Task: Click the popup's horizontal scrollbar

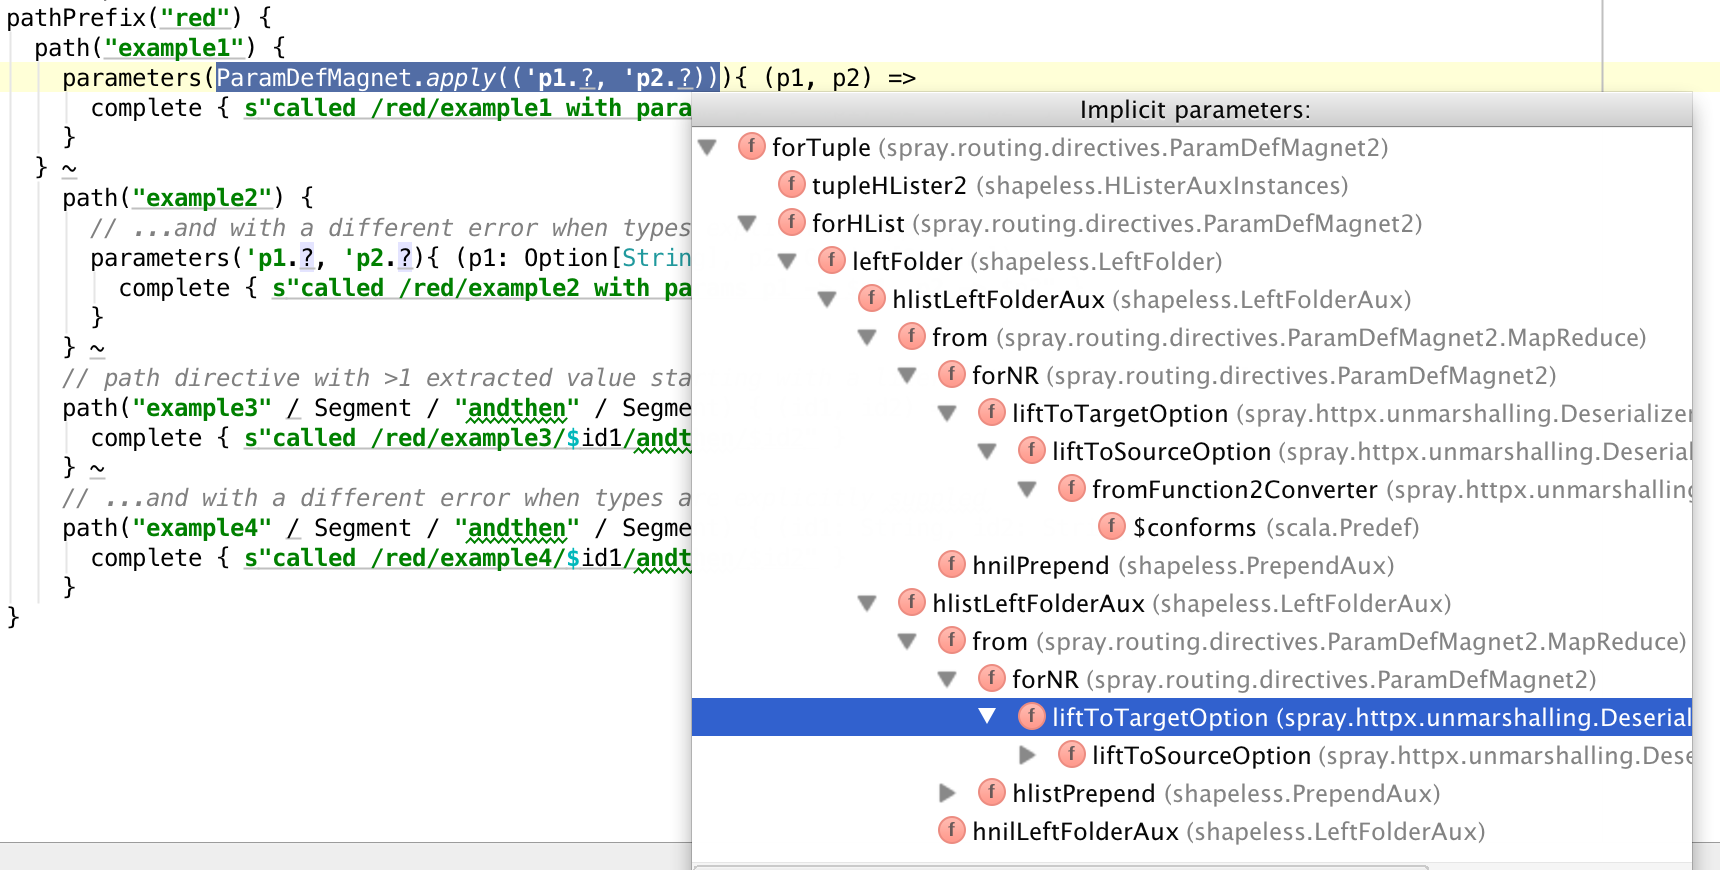Action: tap(1060, 866)
